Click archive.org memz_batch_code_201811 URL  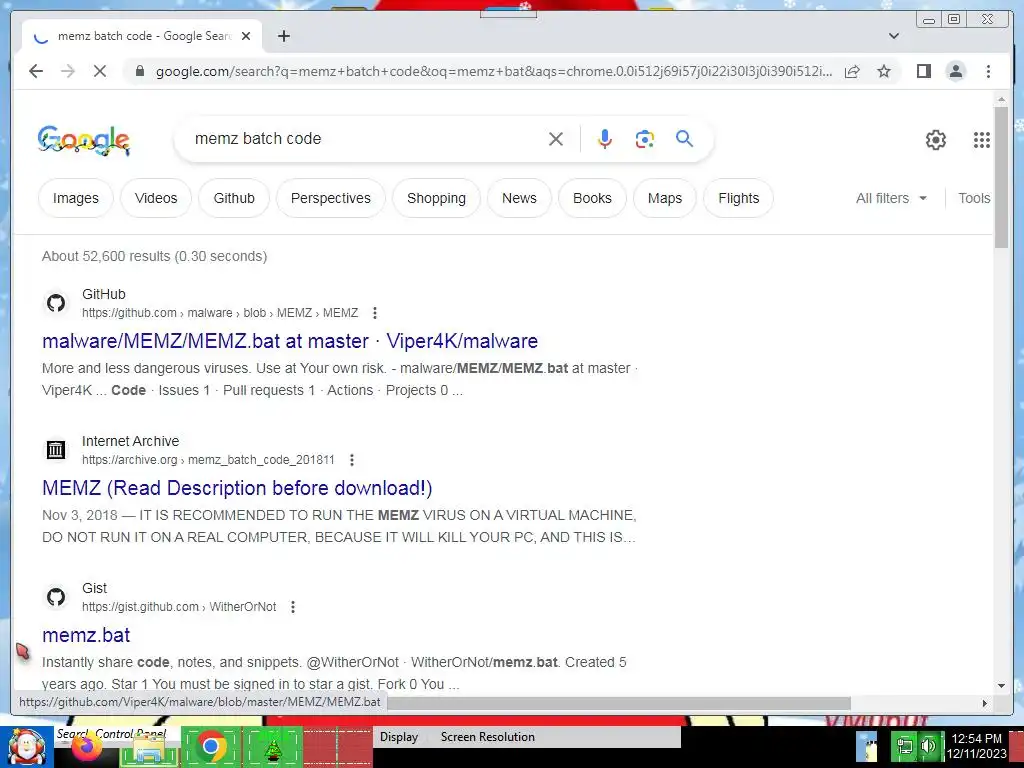coord(208,460)
